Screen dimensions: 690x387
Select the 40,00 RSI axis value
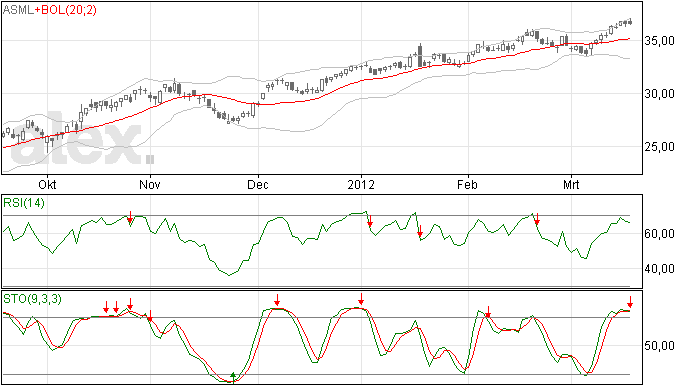(659, 269)
